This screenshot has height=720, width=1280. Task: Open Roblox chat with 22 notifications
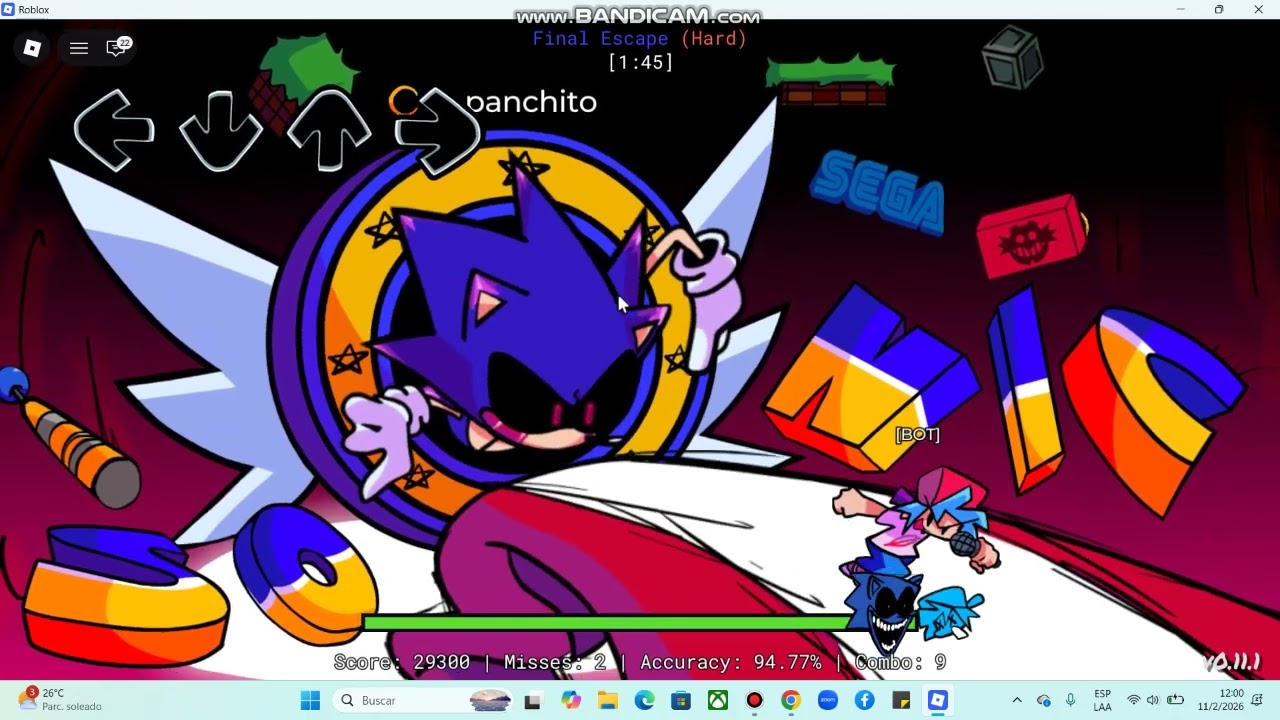point(117,47)
